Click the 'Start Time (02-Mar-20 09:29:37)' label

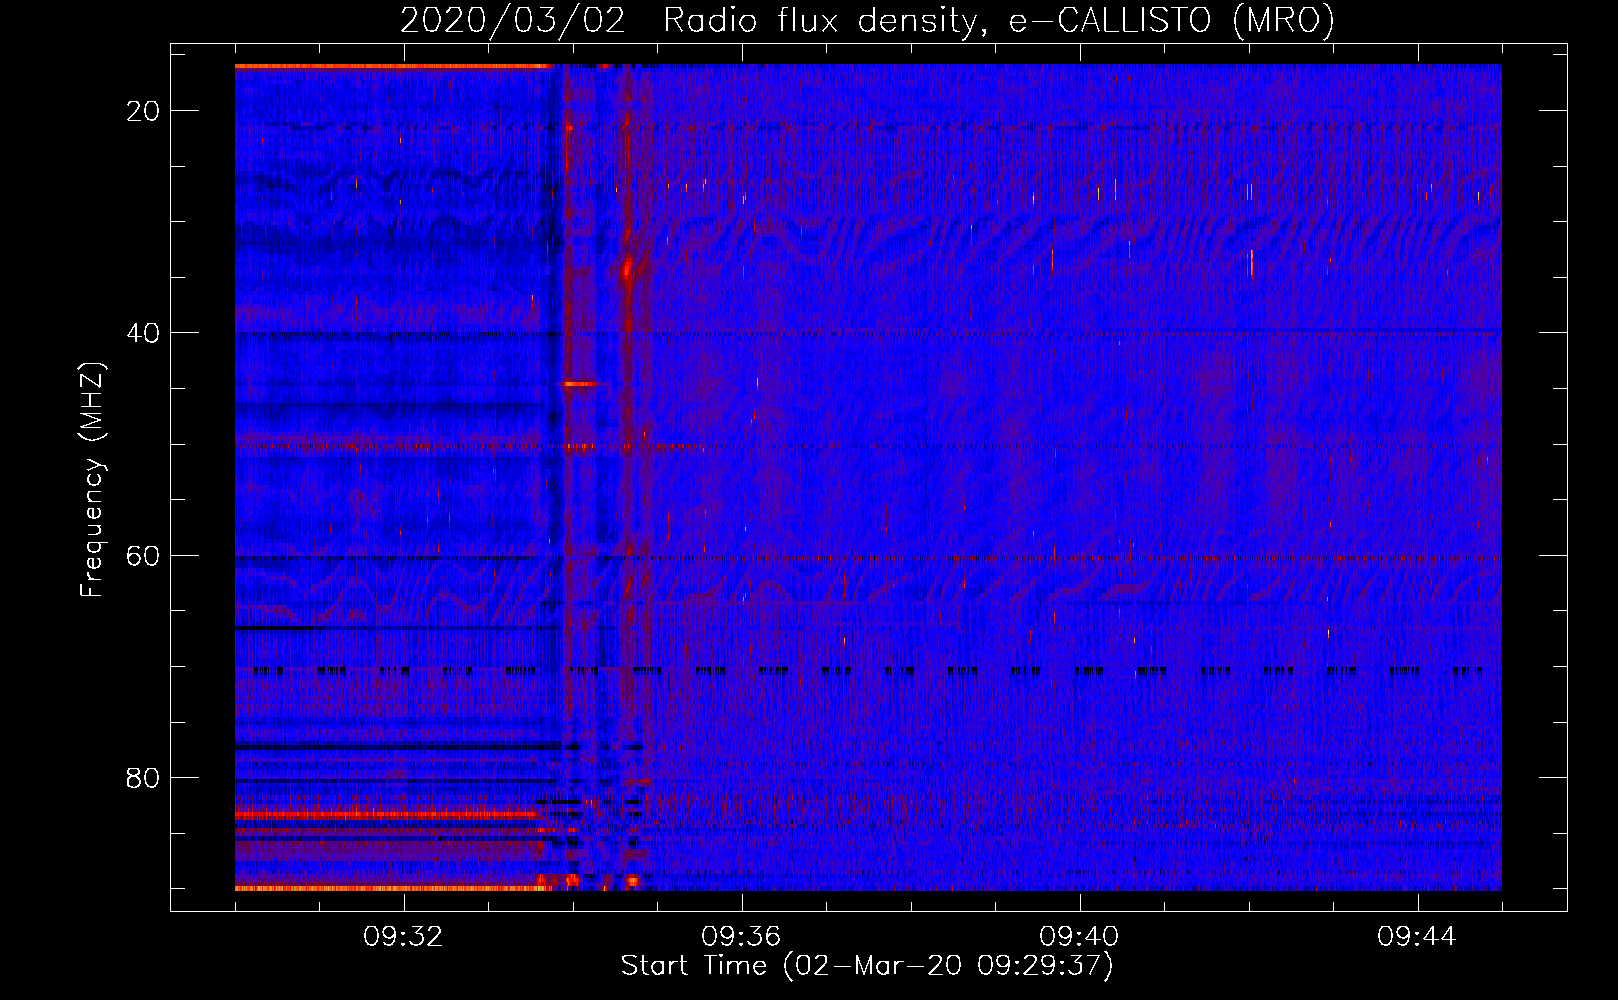[867, 966]
